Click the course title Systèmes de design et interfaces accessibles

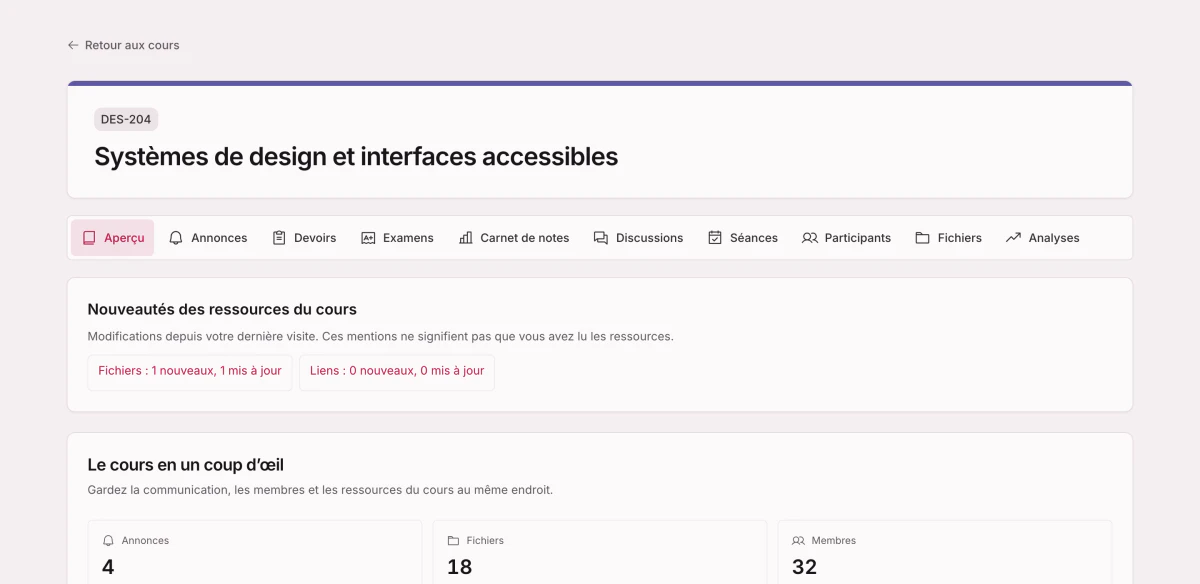point(356,157)
